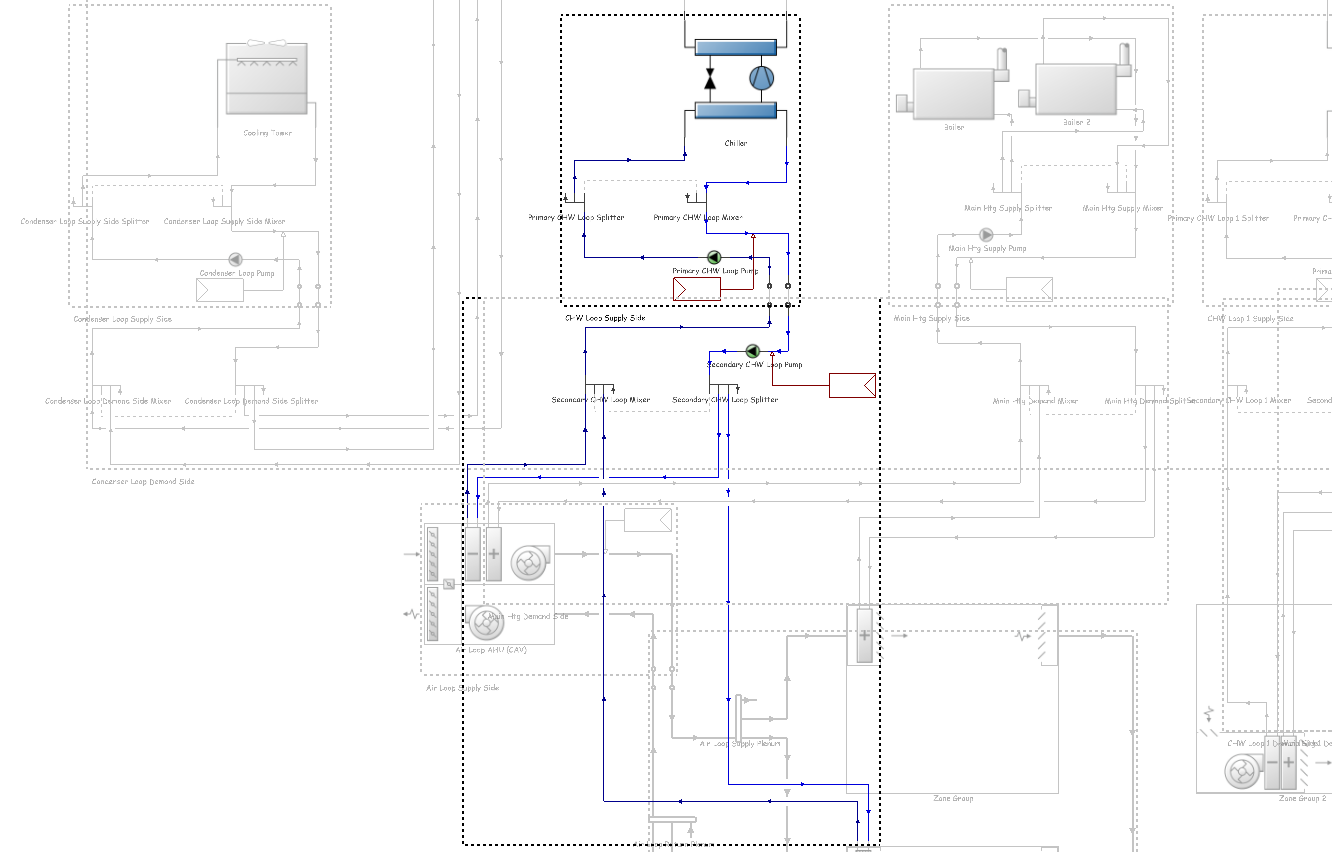Click the AHU return fan icon
Image resolution: width=1332 pixels, height=852 pixels.
tap(487, 624)
